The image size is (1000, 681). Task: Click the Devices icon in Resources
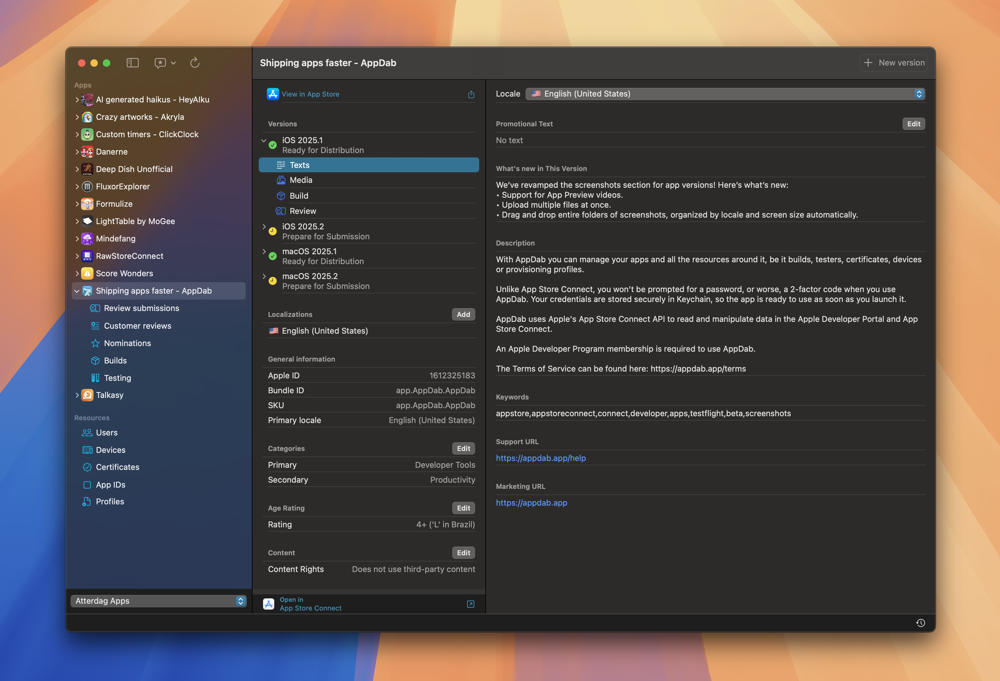pyautogui.click(x=87, y=450)
